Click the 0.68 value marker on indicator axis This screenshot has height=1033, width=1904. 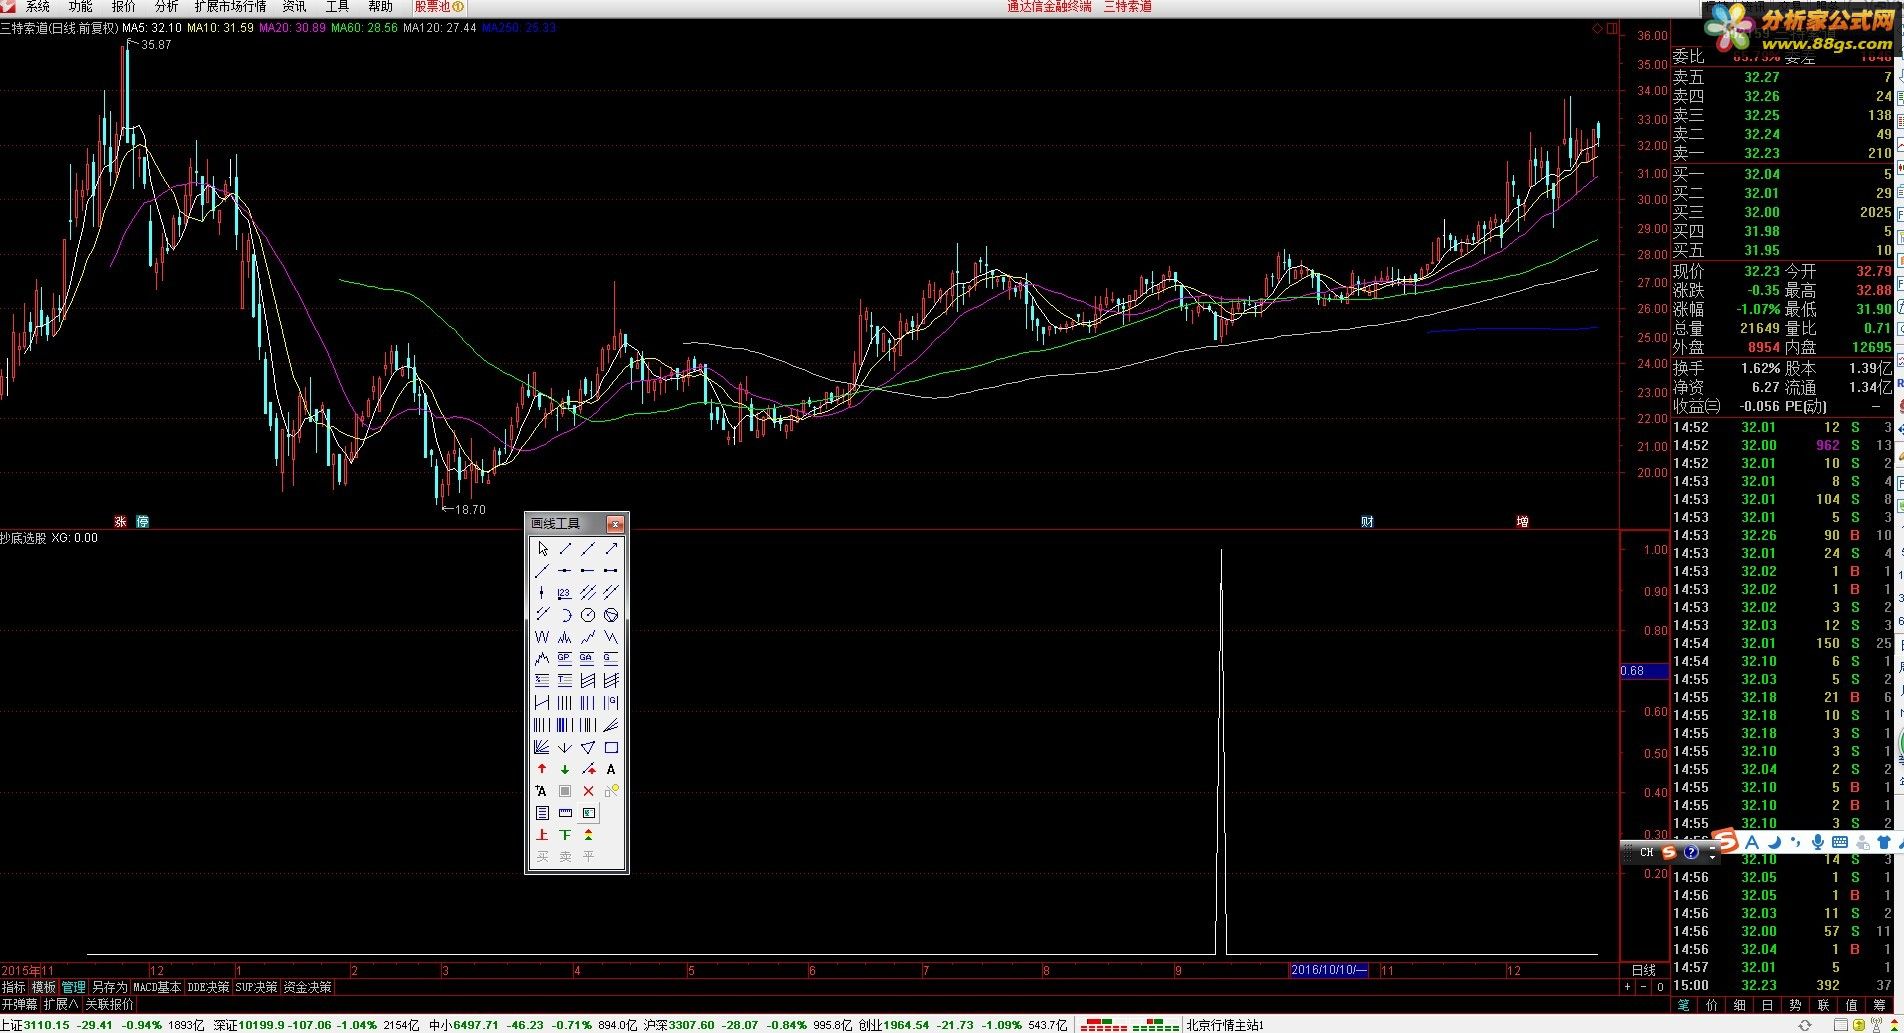(1644, 671)
